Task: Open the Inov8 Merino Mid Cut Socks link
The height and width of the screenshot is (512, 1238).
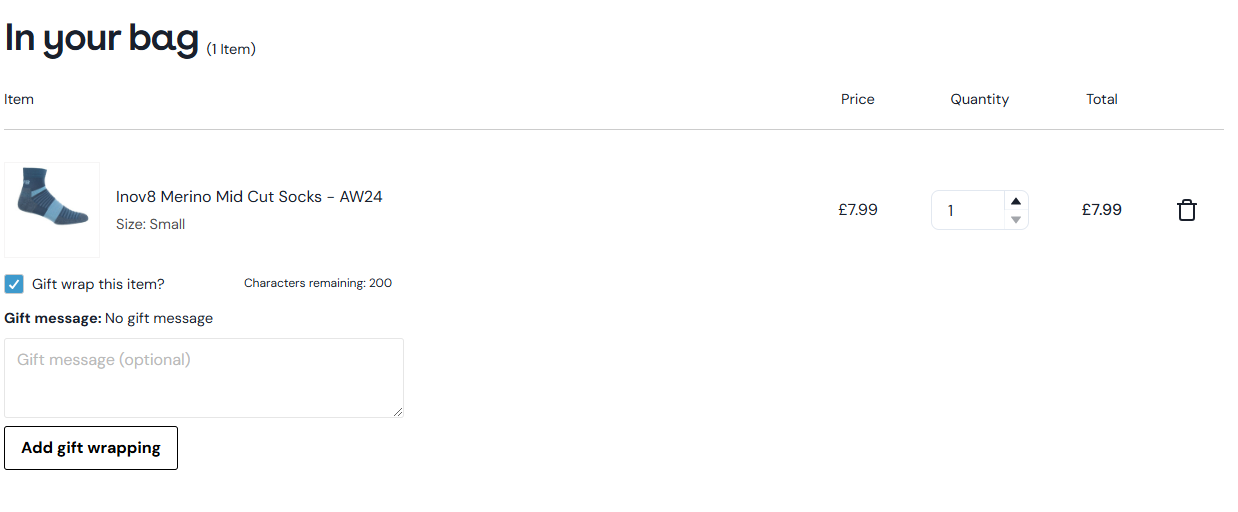Action: tap(249, 196)
